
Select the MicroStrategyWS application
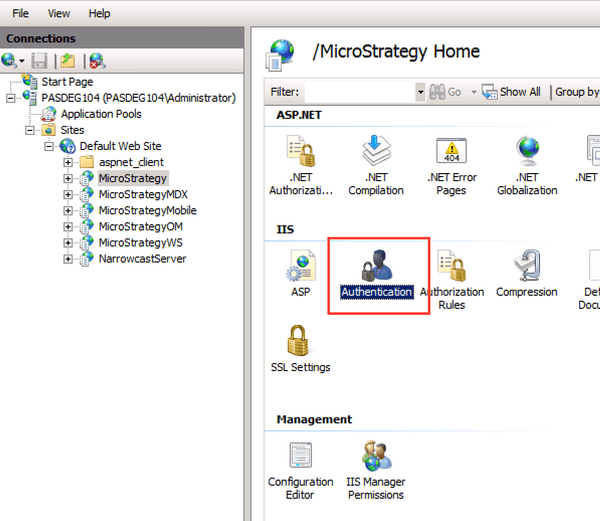140,243
